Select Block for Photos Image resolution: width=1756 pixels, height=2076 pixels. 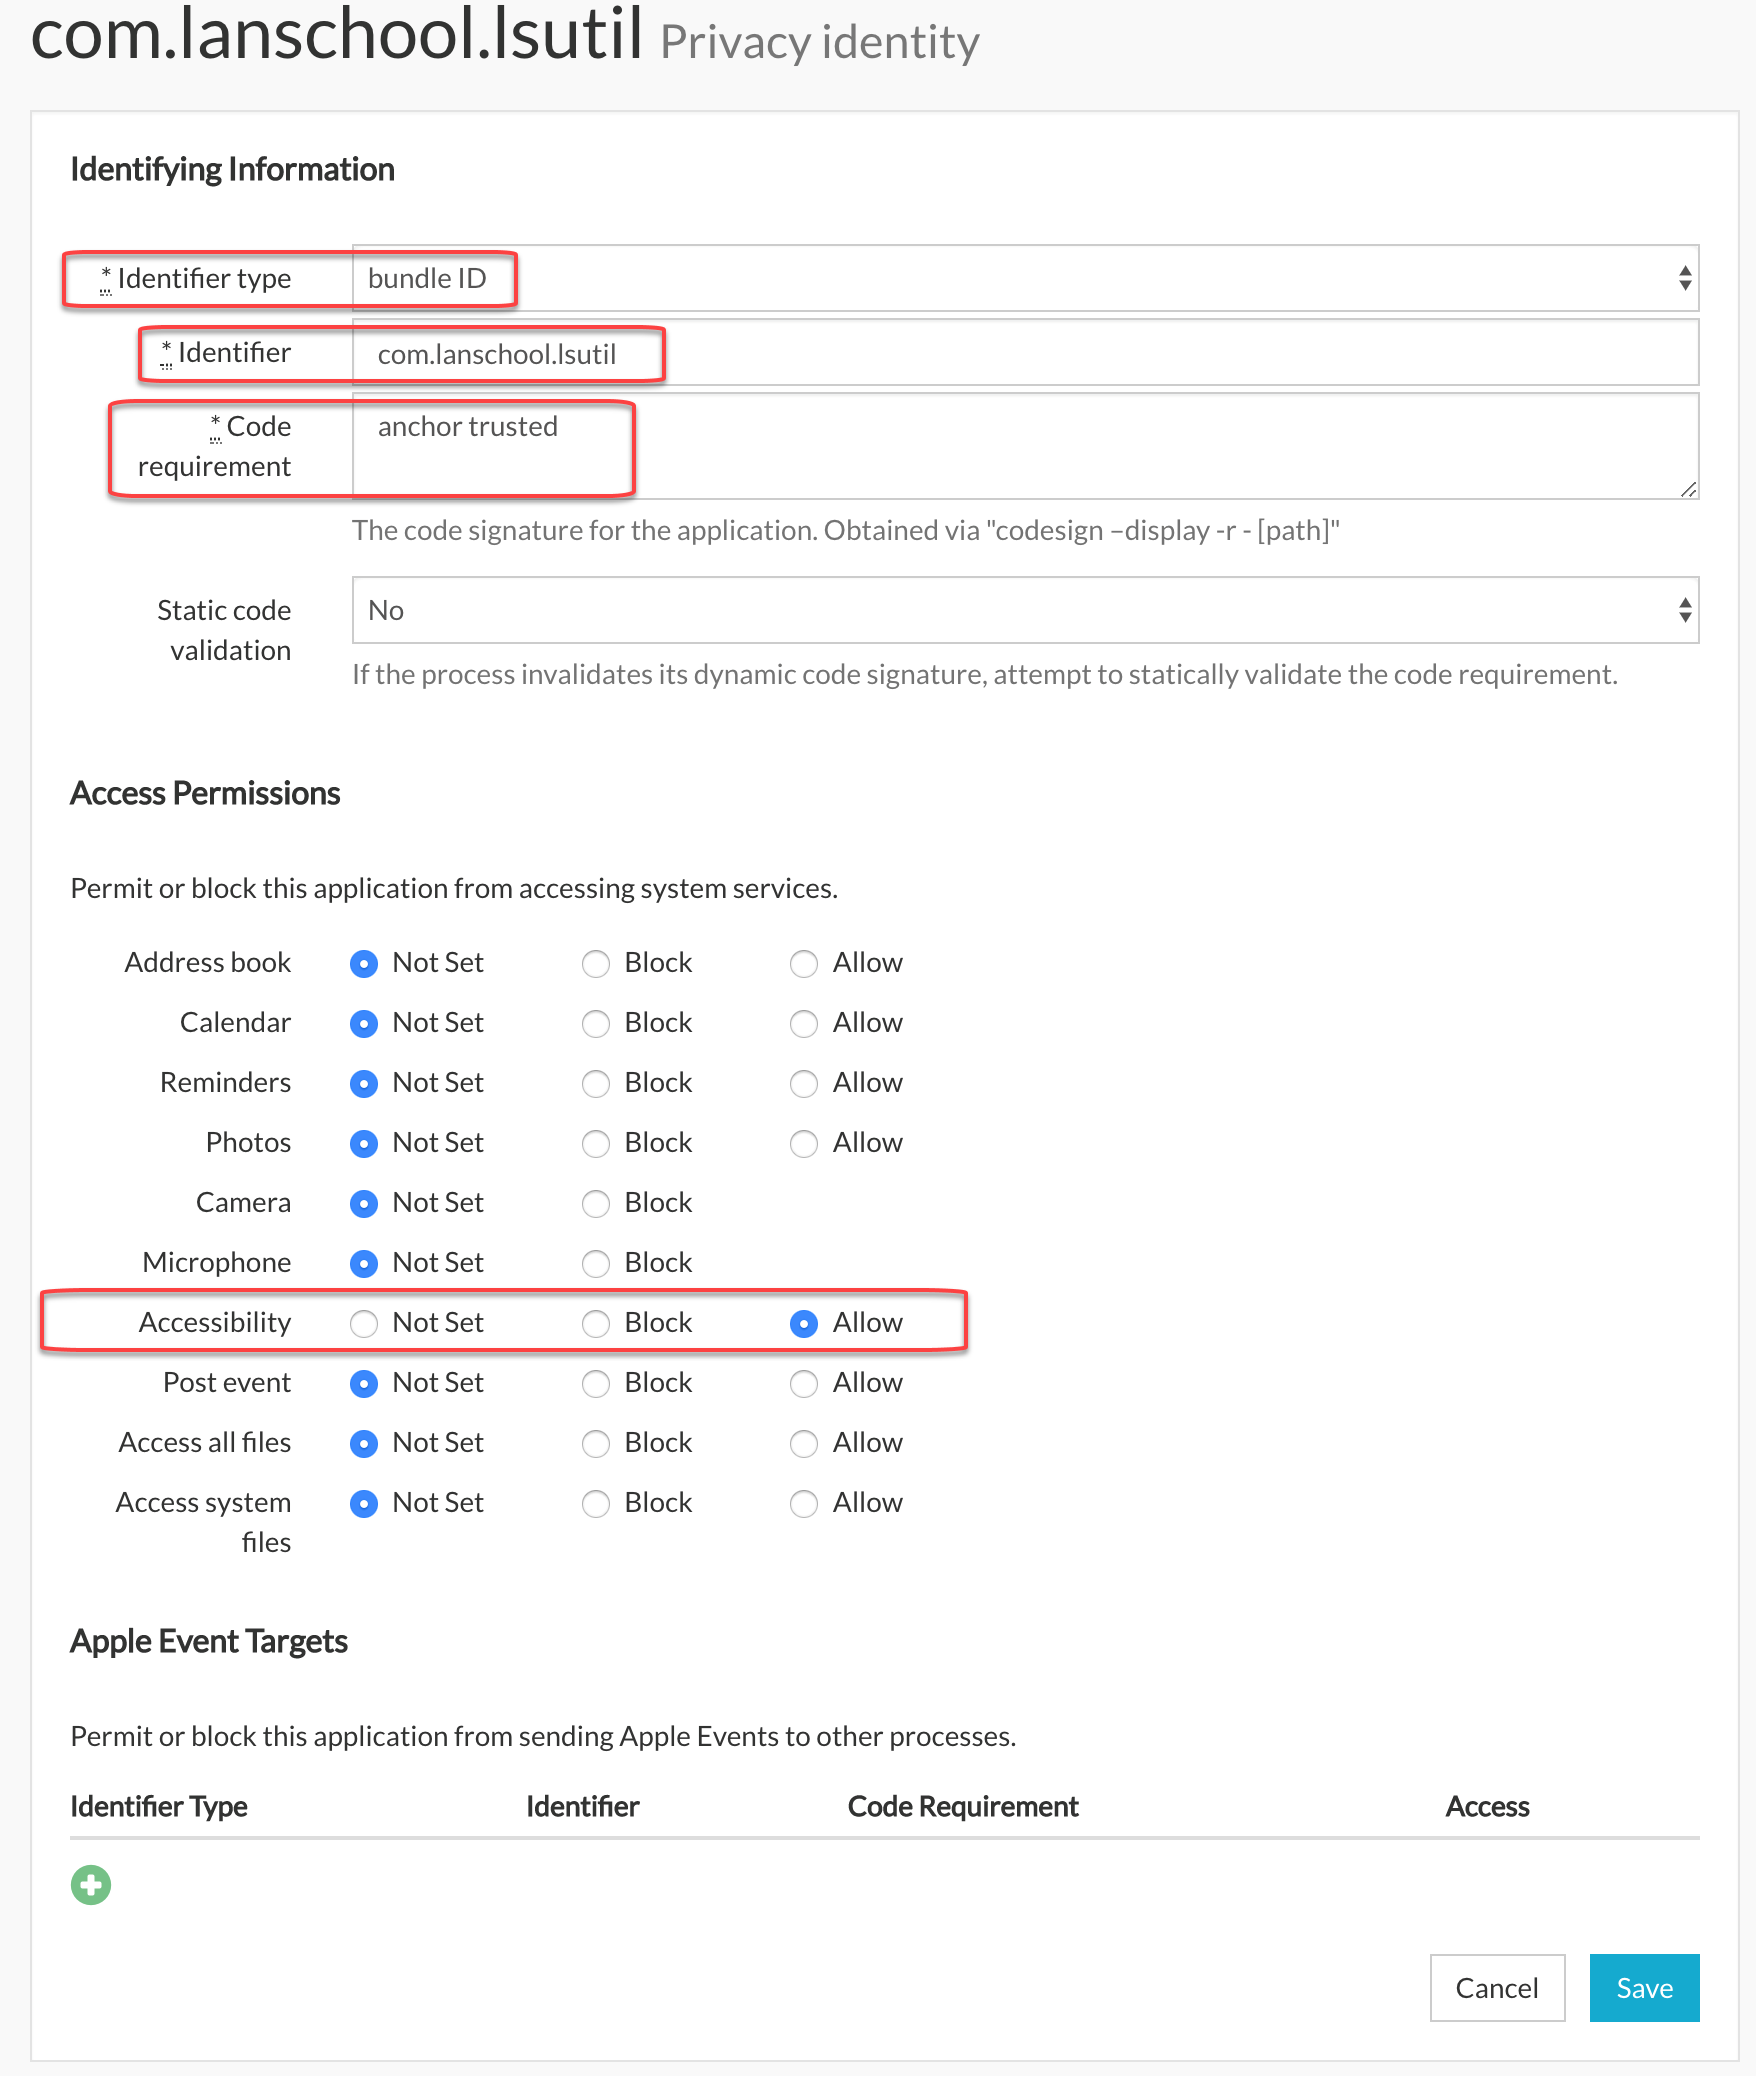click(596, 1143)
